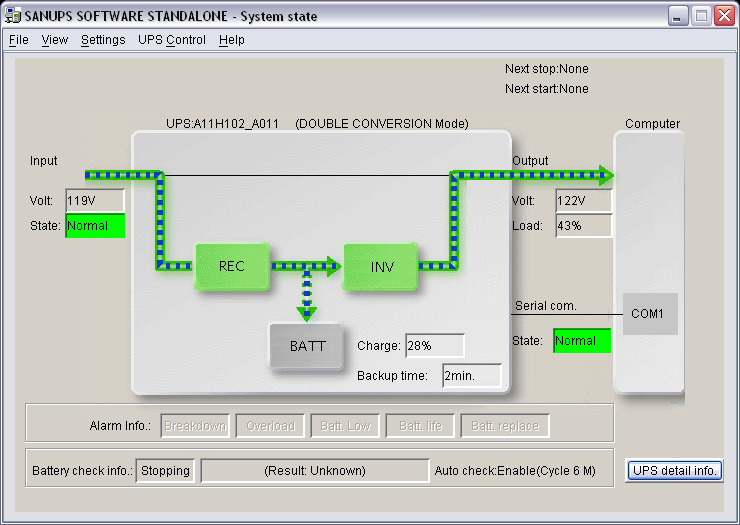740x525 pixels.
Task: Click the output arrow toward Computer
Action: pyautogui.click(x=533, y=175)
